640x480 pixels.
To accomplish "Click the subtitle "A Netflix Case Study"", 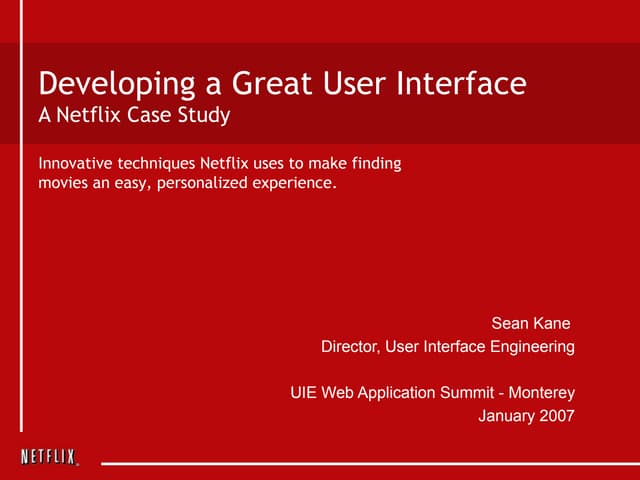I will (134, 115).
